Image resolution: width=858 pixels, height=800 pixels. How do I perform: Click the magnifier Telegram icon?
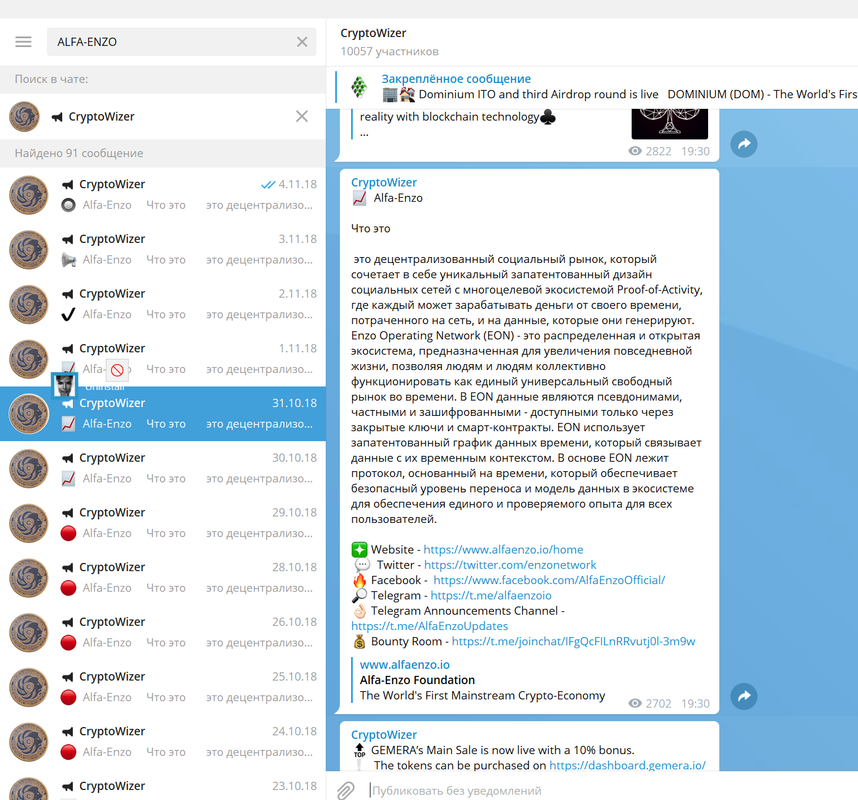(360, 595)
